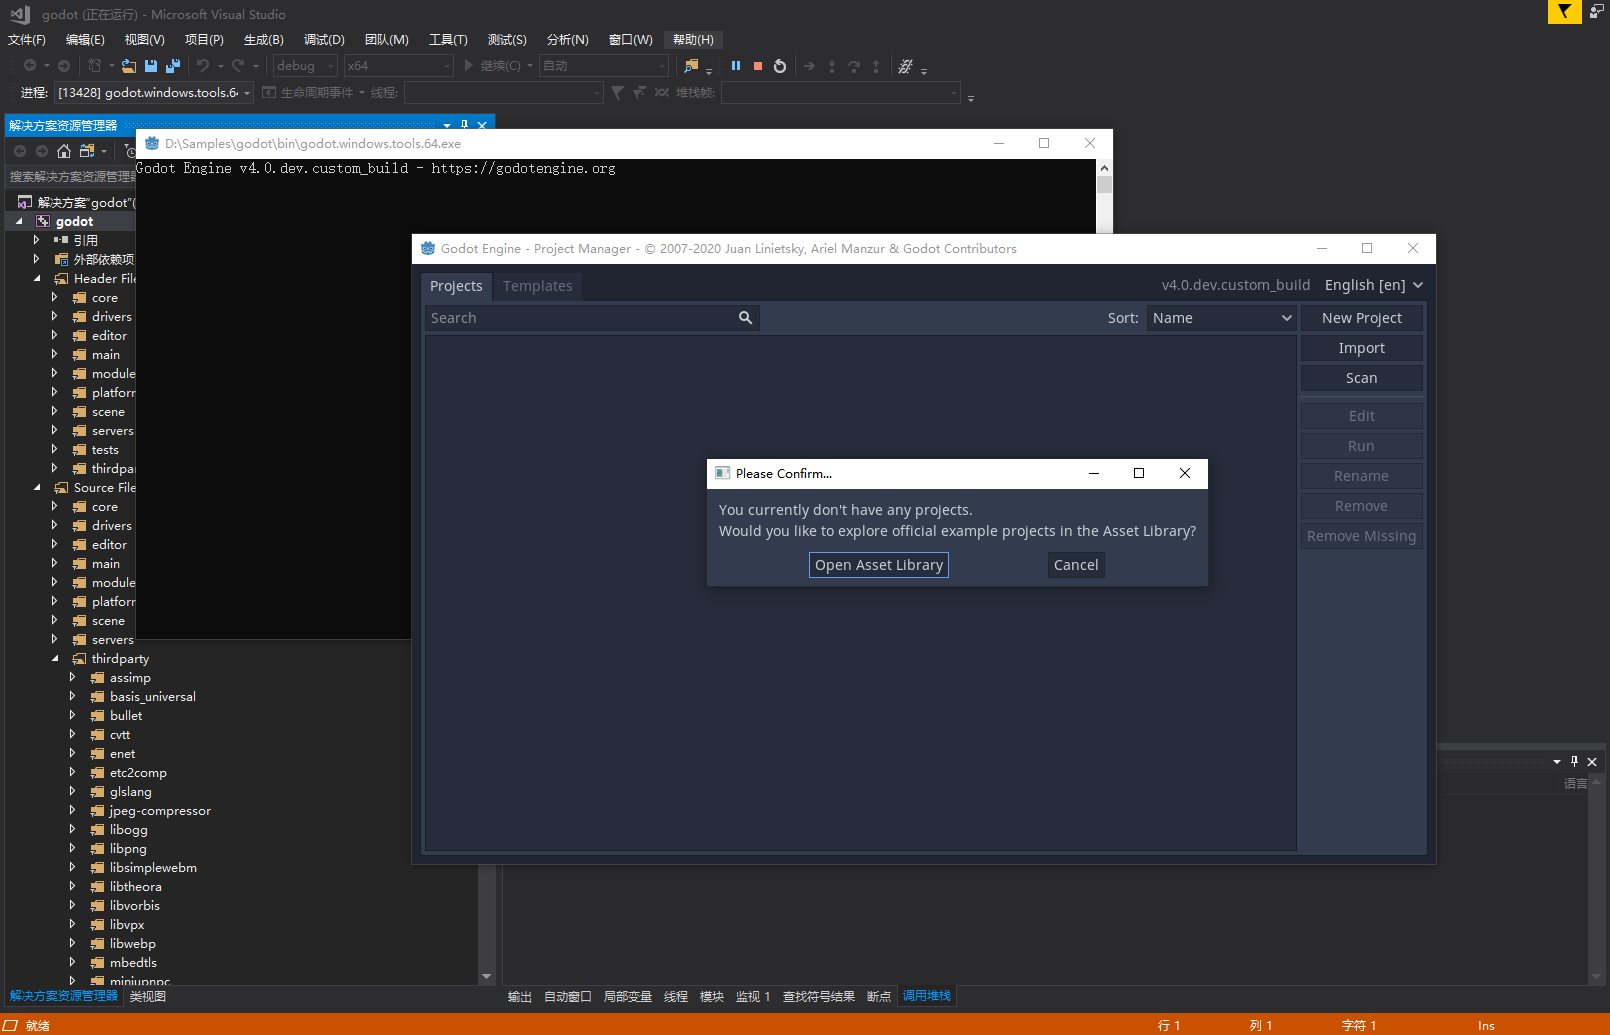Image resolution: width=1610 pixels, height=1035 pixels.
Task: Click the Search field in Project Manager
Action: click(x=592, y=318)
